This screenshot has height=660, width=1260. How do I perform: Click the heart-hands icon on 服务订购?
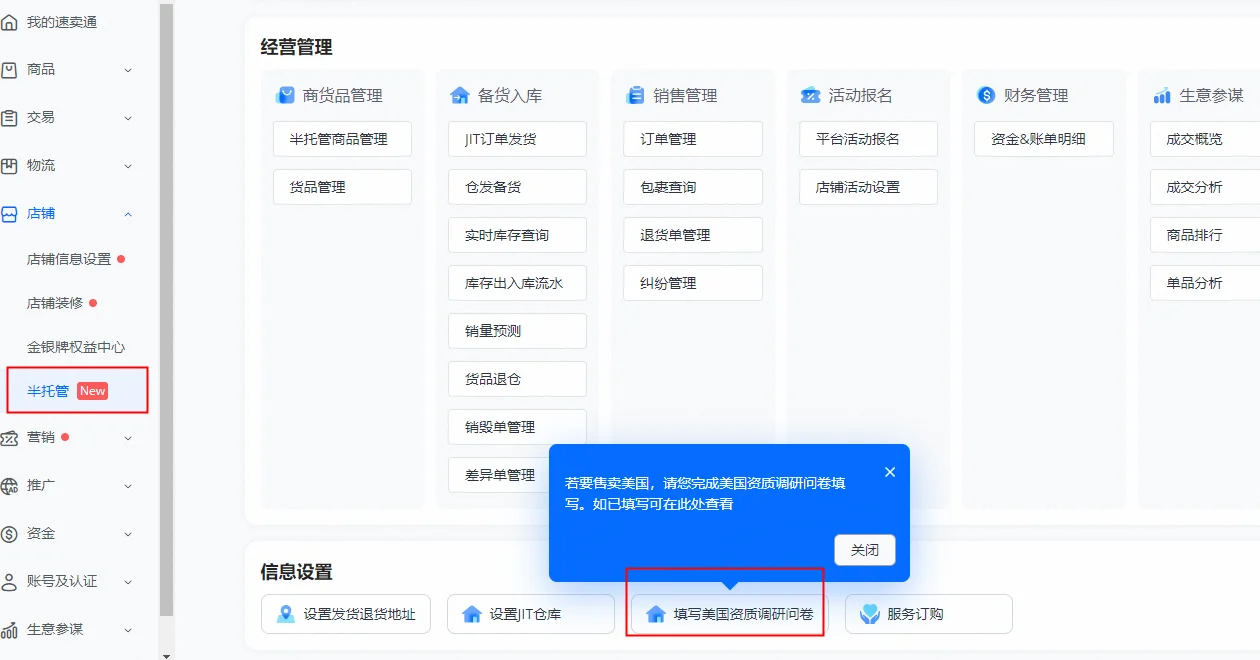(870, 614)
